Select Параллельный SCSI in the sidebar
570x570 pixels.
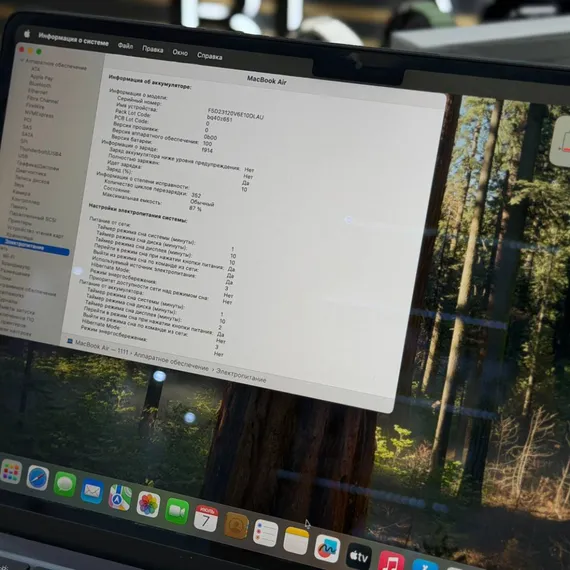coord(32,216)
